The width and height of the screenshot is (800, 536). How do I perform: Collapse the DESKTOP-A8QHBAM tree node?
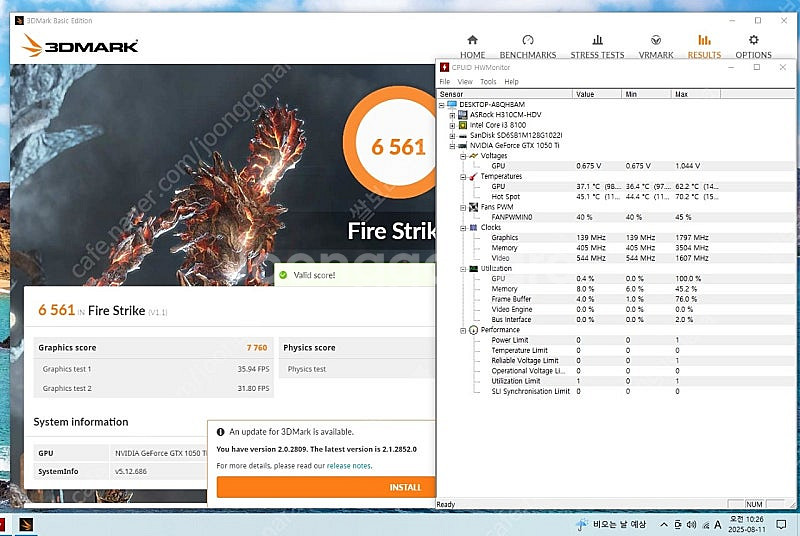tap(441, 105)
